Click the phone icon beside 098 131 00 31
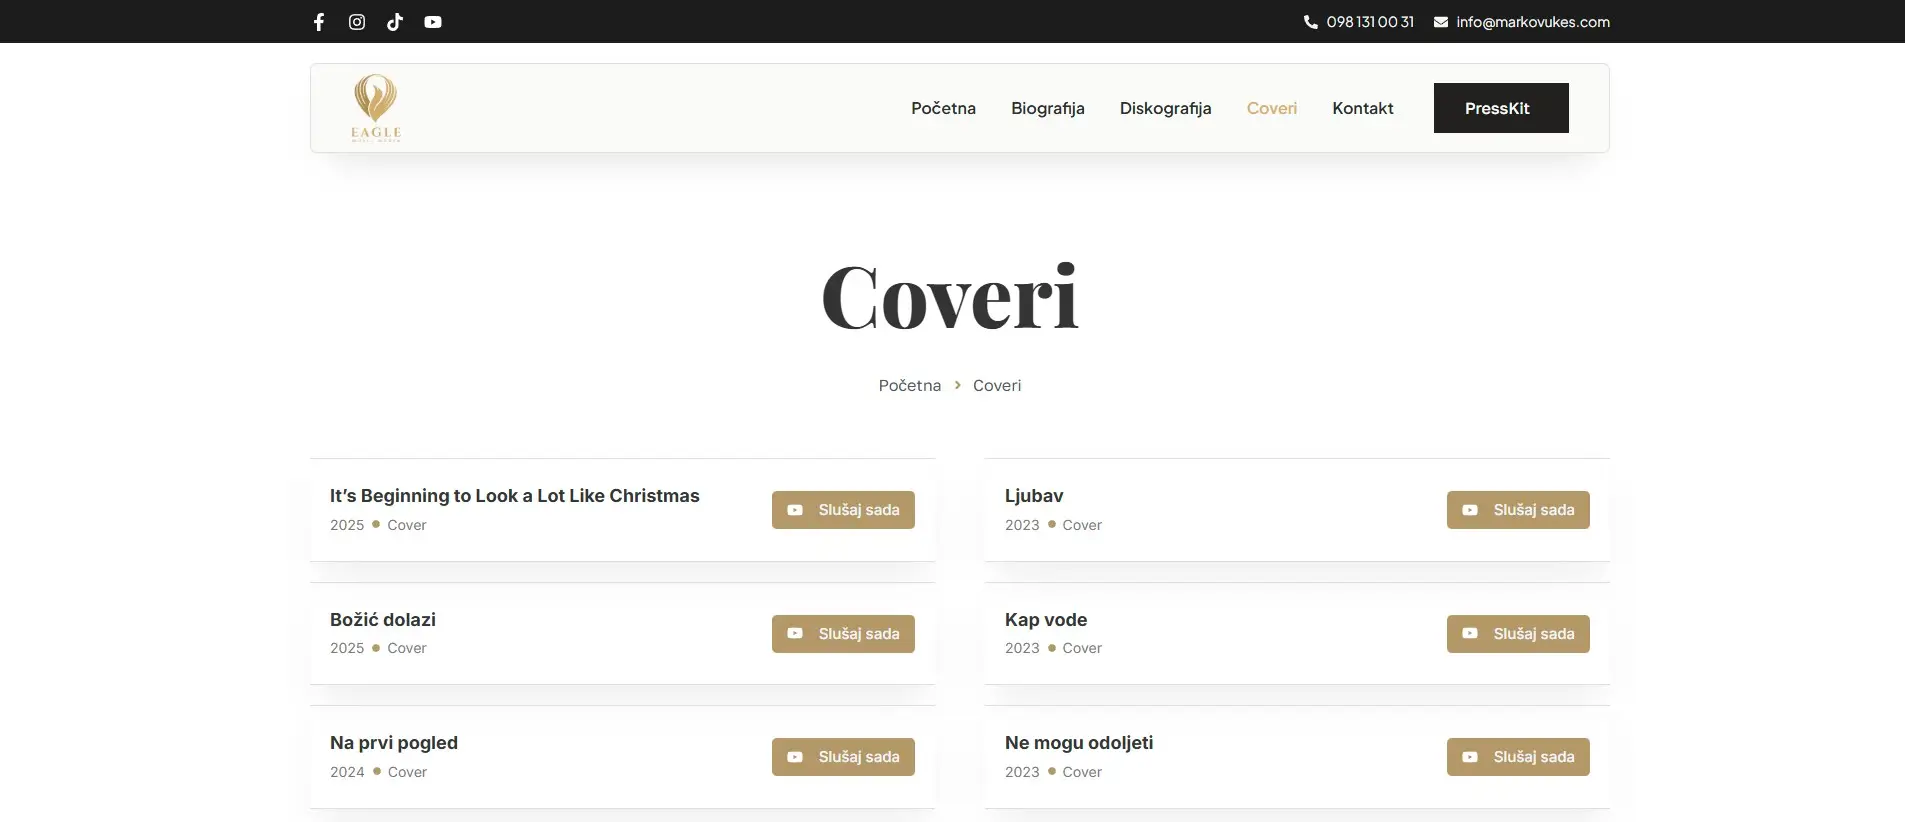 coord(1310,22)
